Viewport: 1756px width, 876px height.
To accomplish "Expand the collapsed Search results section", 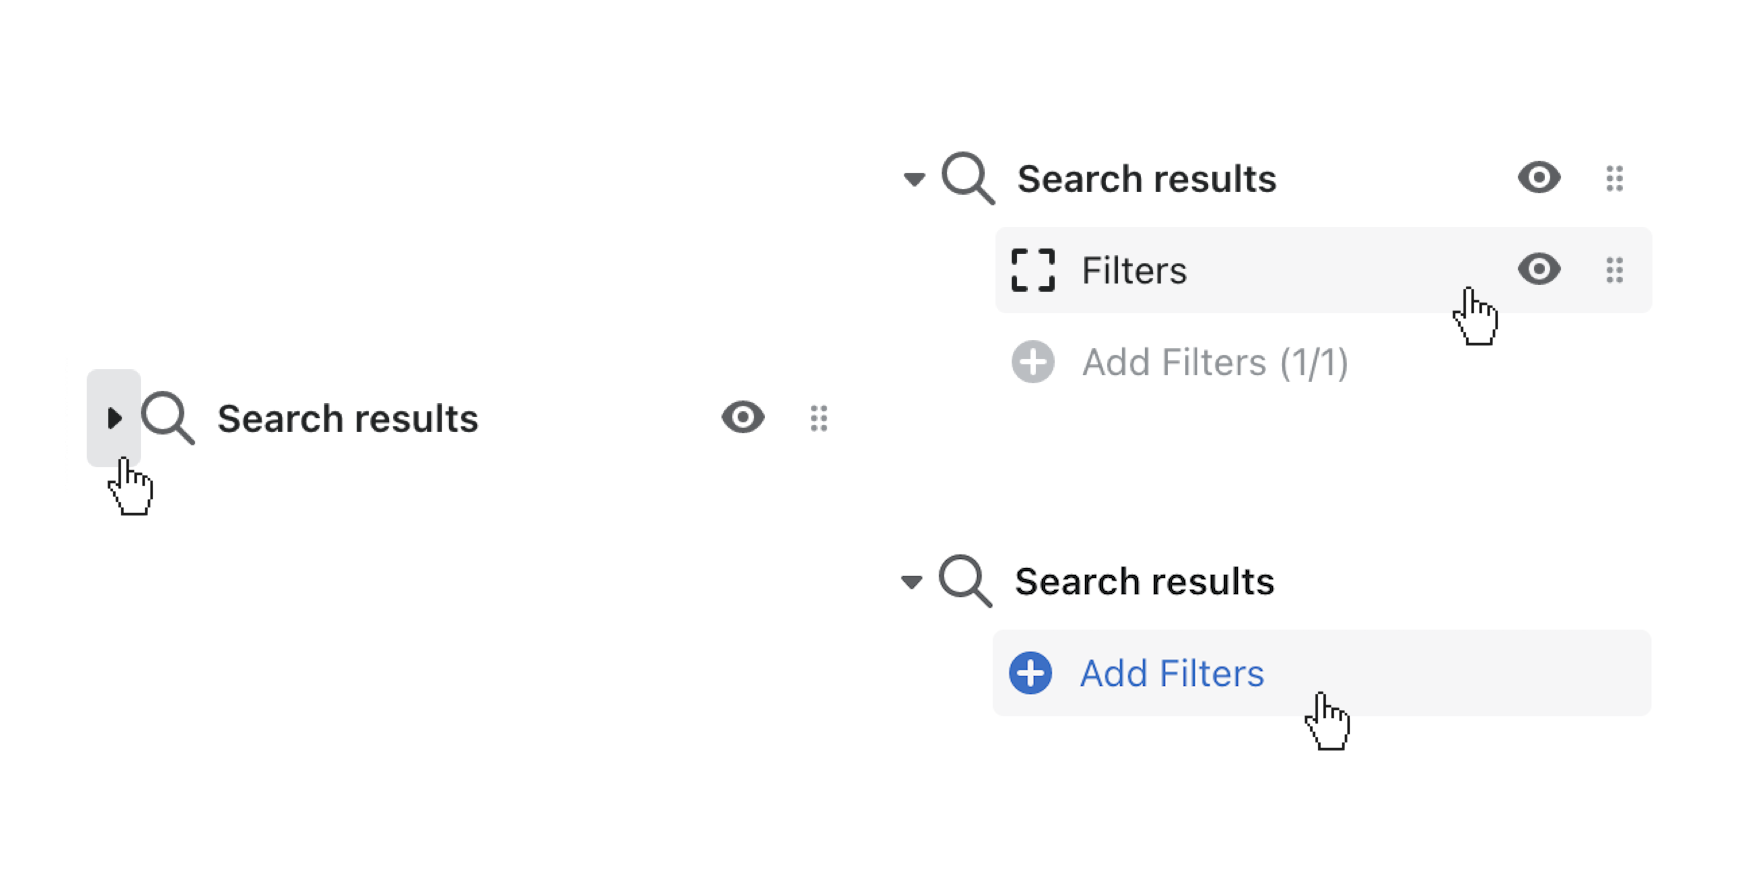I will (x=114, y=418).
